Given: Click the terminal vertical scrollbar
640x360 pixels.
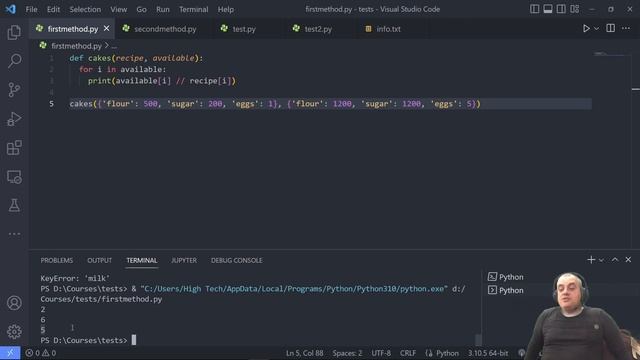Looking at the screenshot, I should coord(478,339).
